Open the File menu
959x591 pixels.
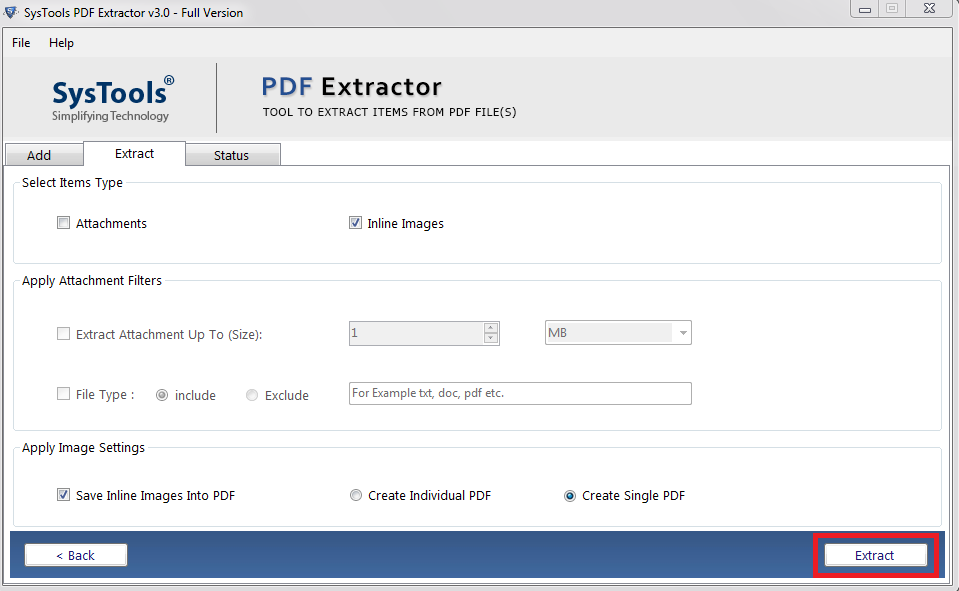tap(21, 43)
